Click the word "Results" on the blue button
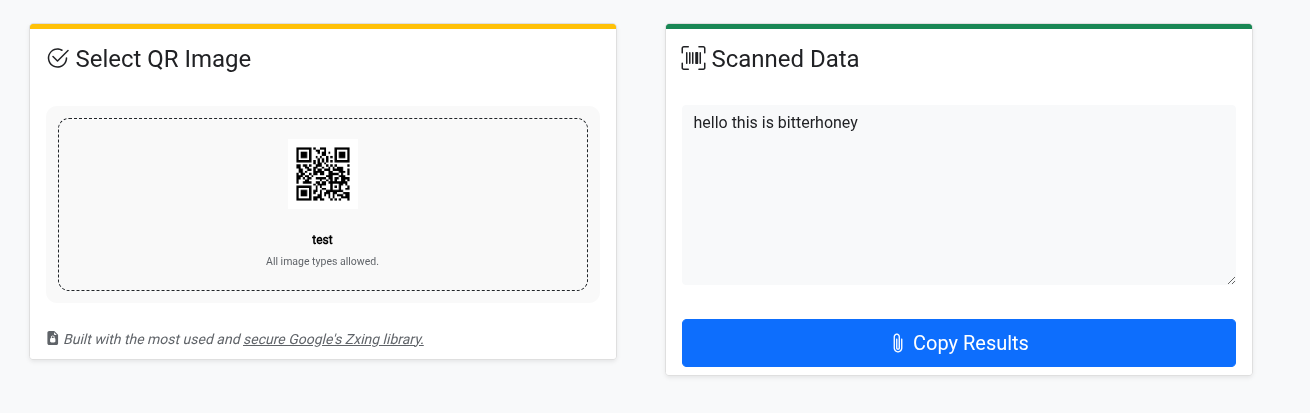 (x=996, y=344)
